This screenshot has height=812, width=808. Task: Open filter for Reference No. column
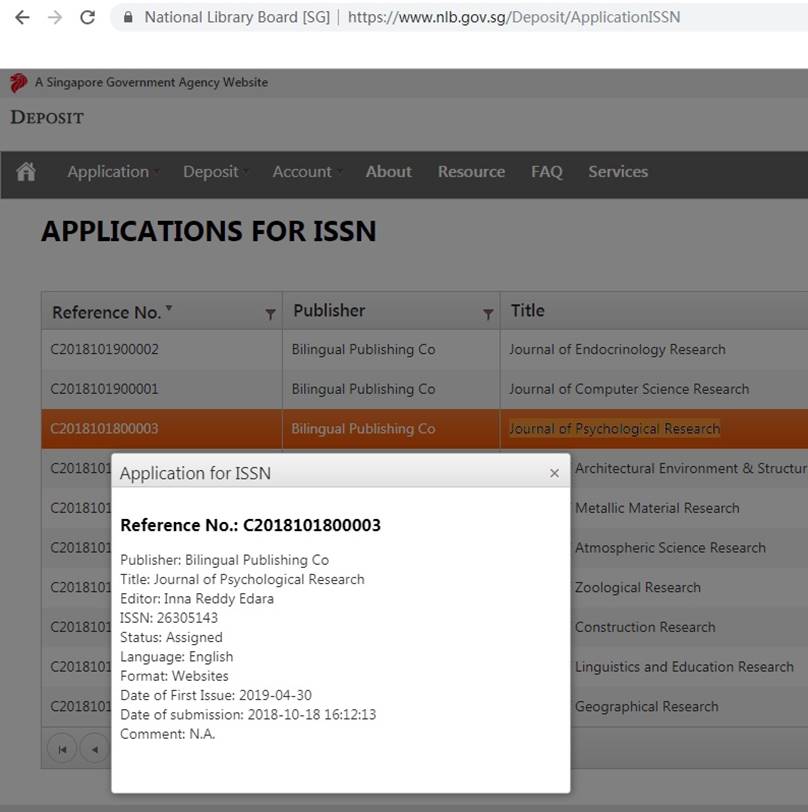pos(270,314)
